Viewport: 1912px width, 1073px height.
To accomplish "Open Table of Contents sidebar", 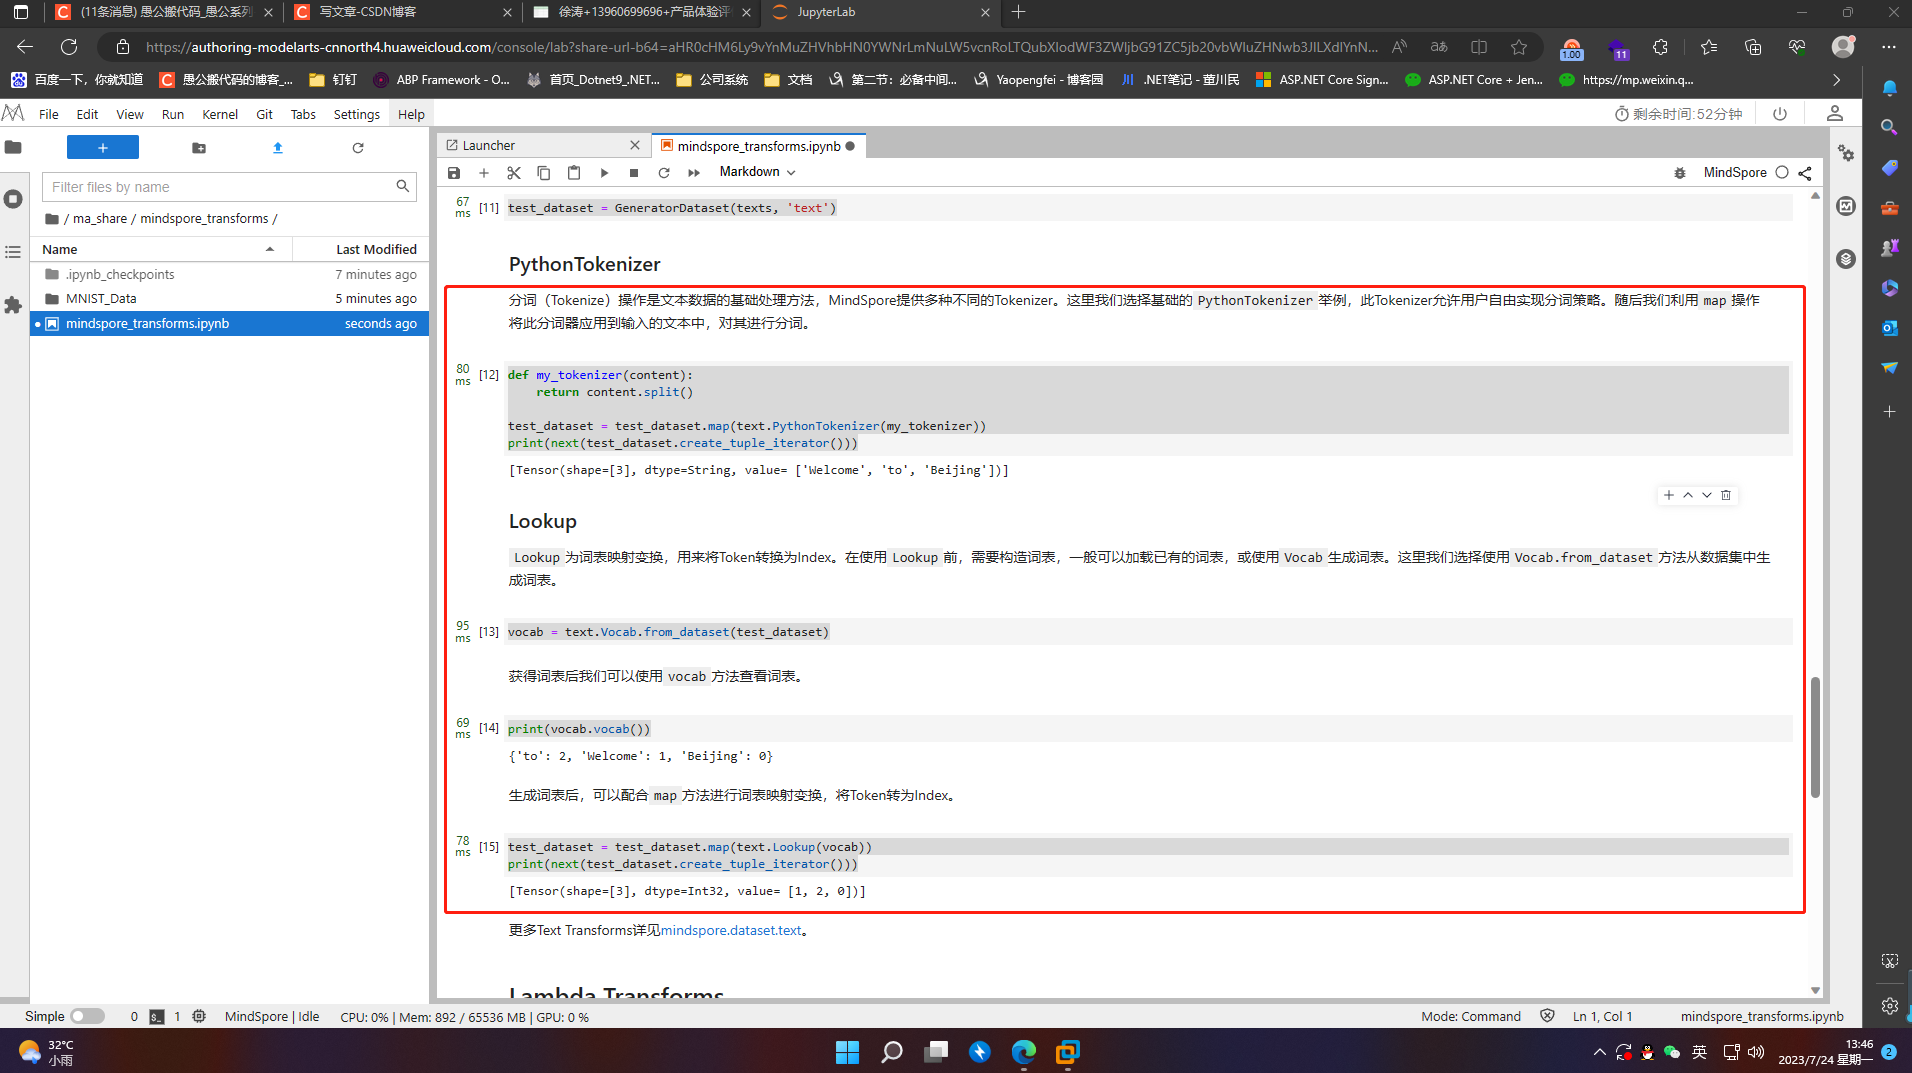I will (13, 252).
